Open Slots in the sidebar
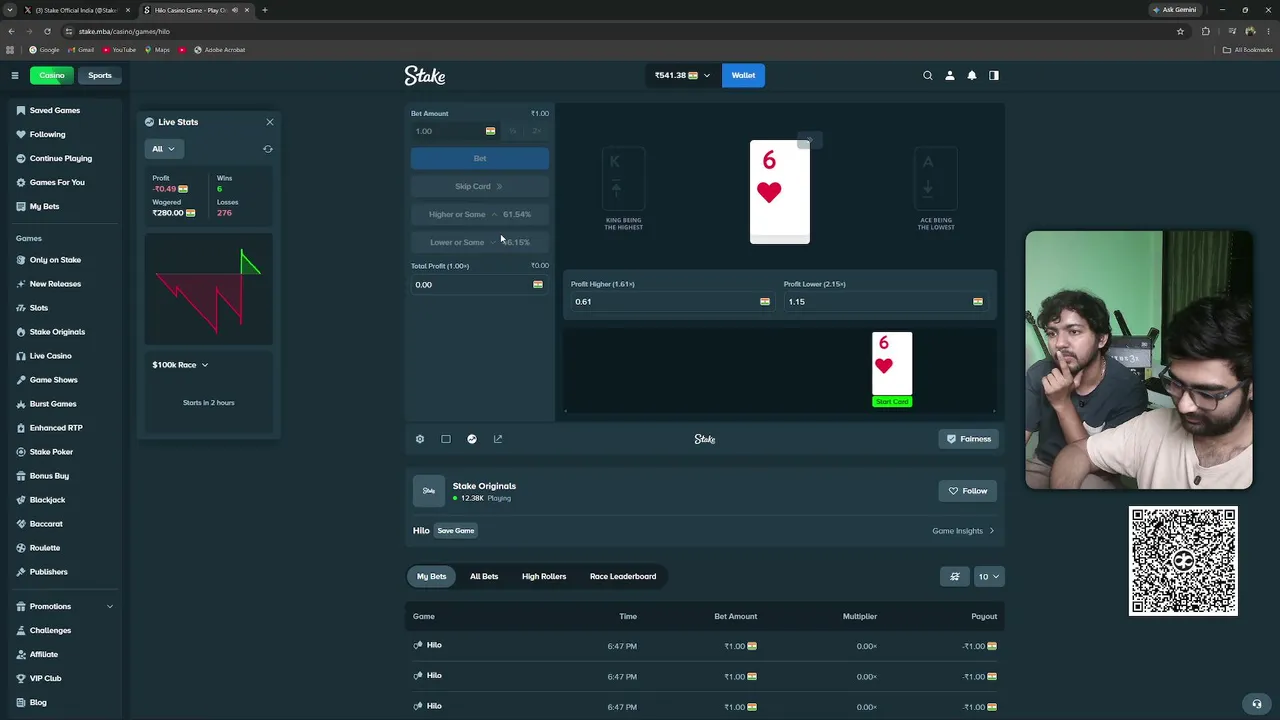The width and height of the screenshot is (1280, 720). (39, 308)
